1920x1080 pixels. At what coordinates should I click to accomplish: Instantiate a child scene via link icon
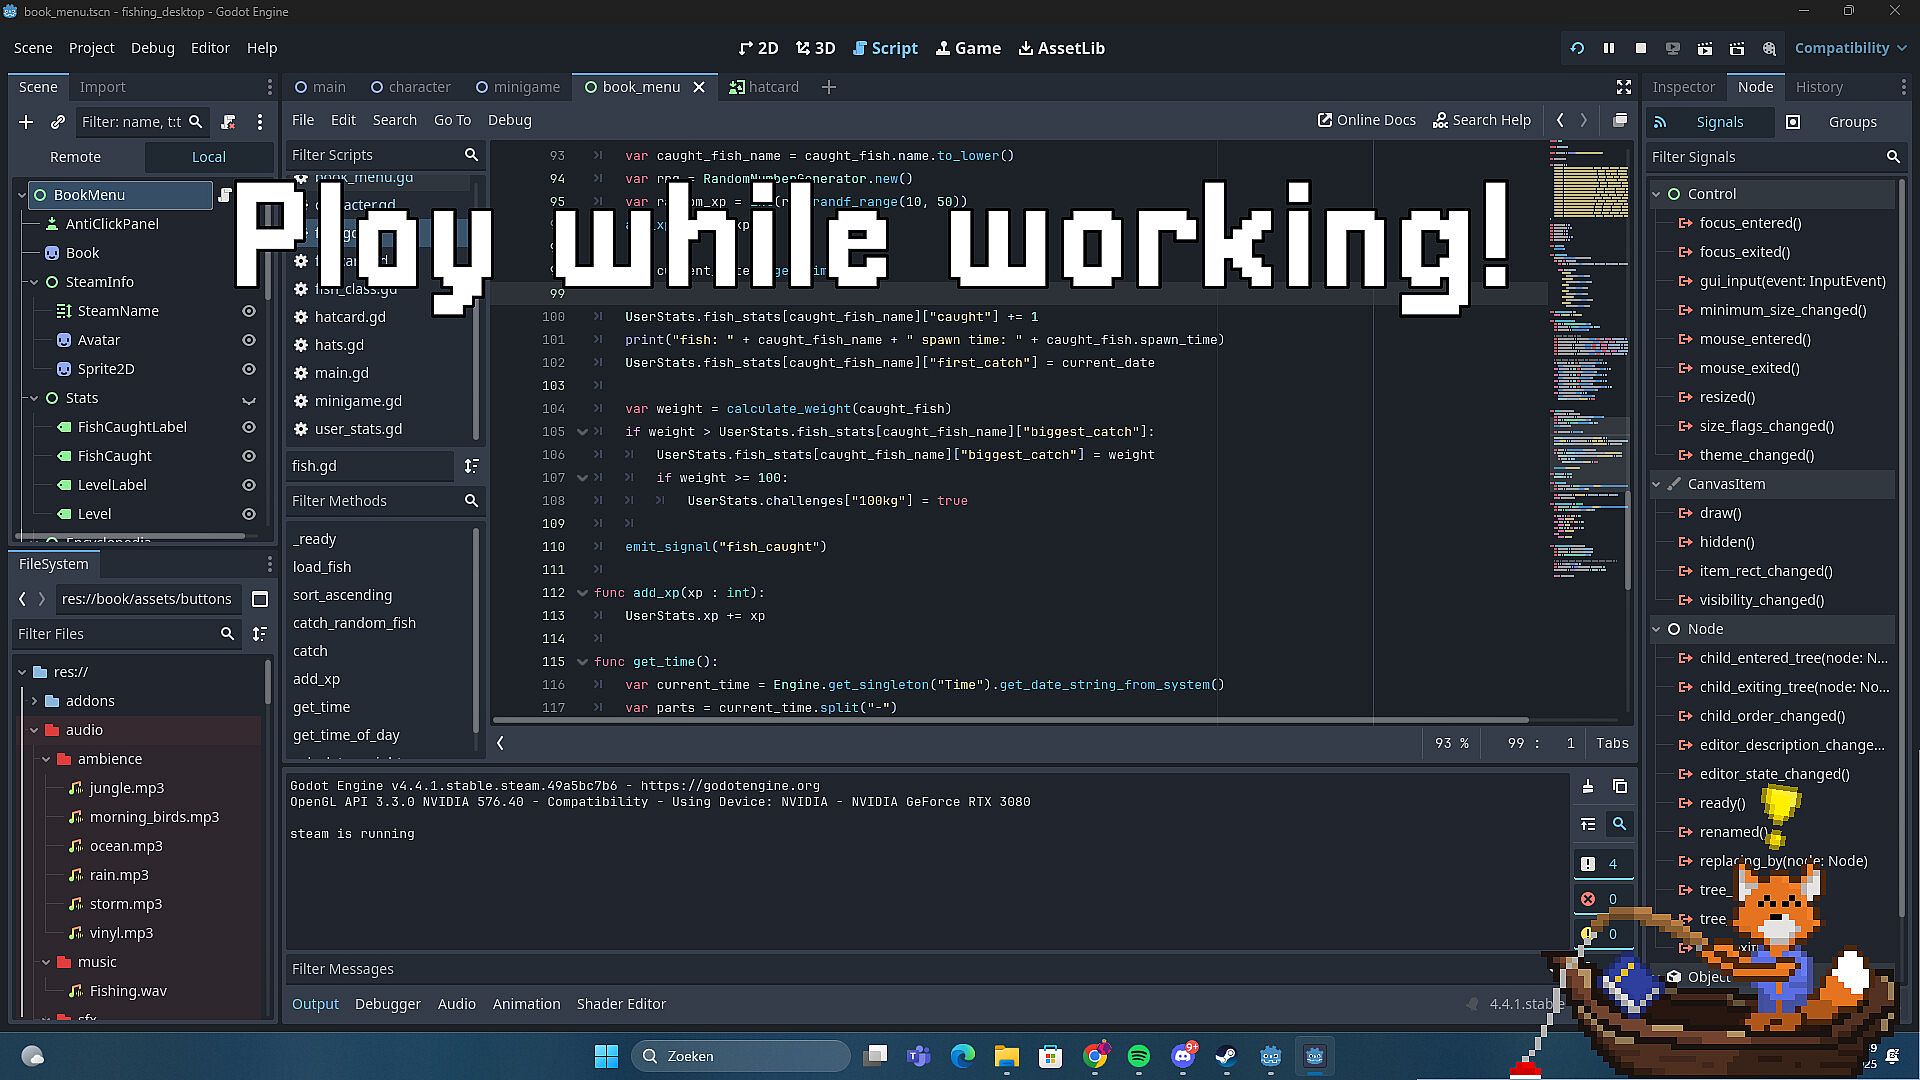(58, 122)
